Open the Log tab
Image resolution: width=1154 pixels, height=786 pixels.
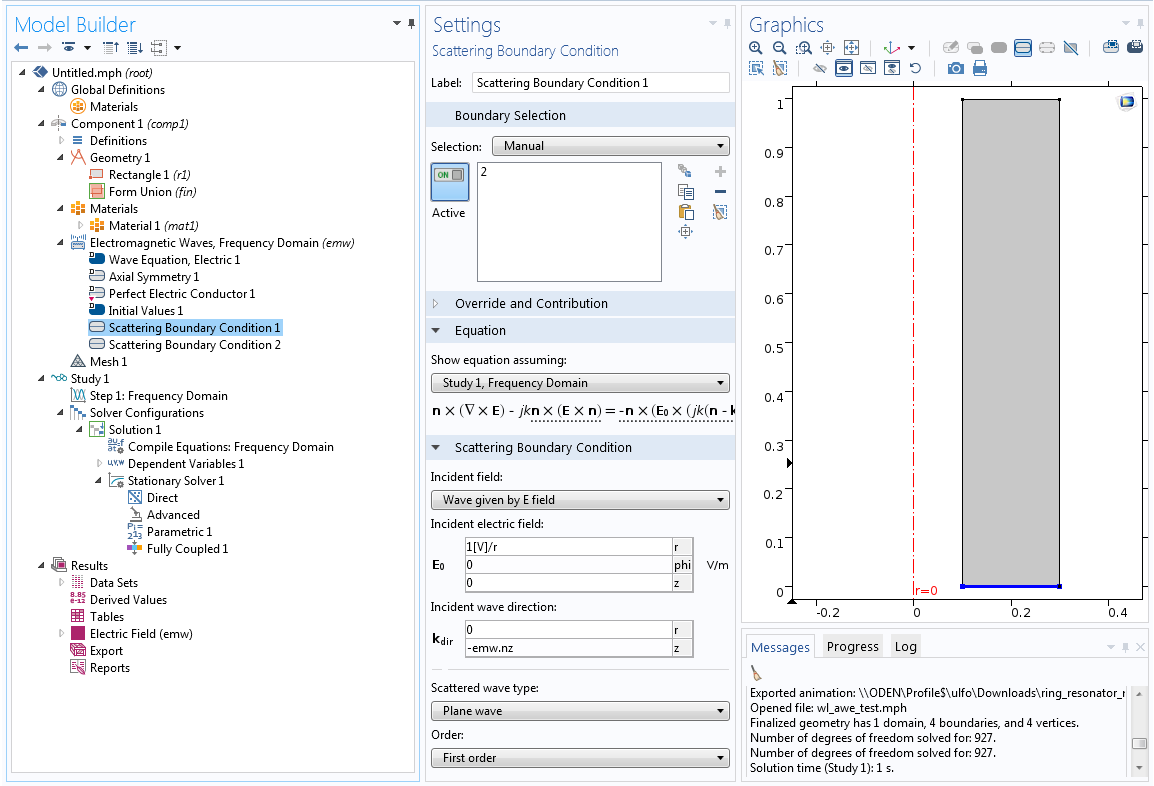(x=906, y=646)
